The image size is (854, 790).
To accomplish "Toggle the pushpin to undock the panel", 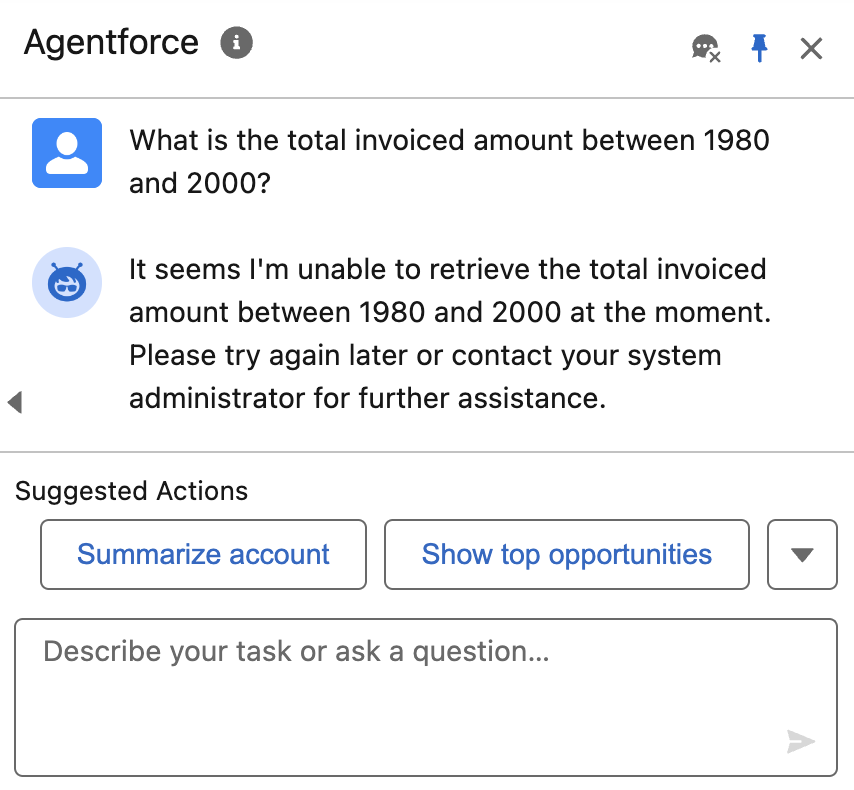I will point(760,47).
